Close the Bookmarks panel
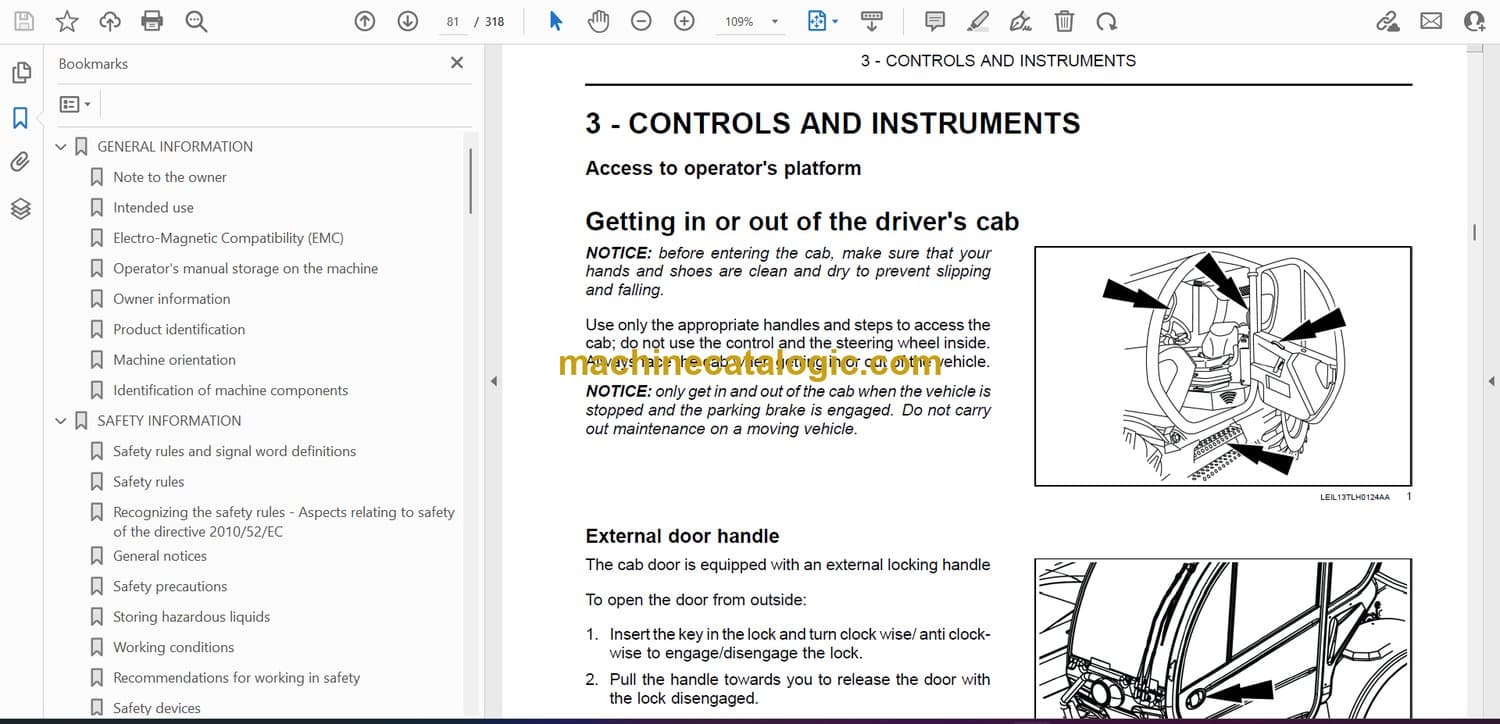Screen dimensions: 1500x724 pos(457,63)
